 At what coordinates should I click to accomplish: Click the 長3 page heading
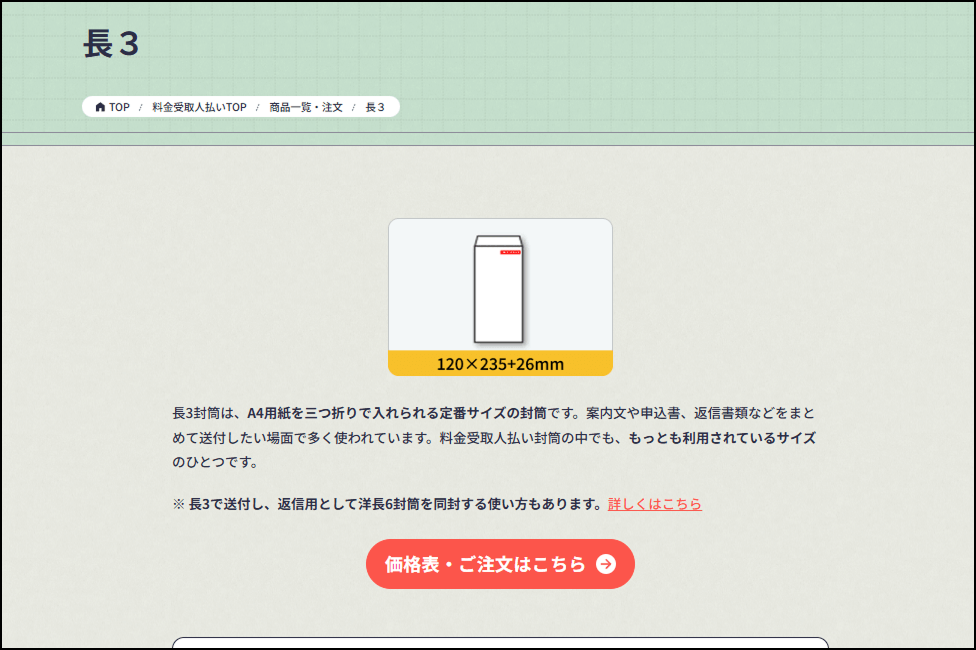(111, 44)
